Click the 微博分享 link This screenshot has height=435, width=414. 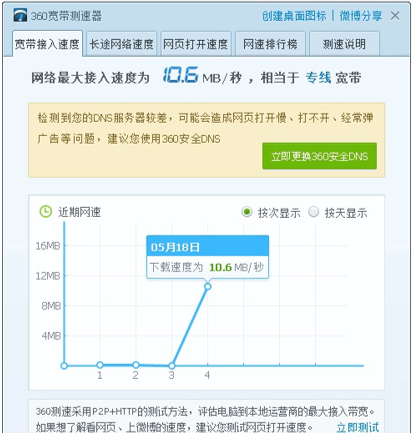pyautogui.click(x=361, y=16)
